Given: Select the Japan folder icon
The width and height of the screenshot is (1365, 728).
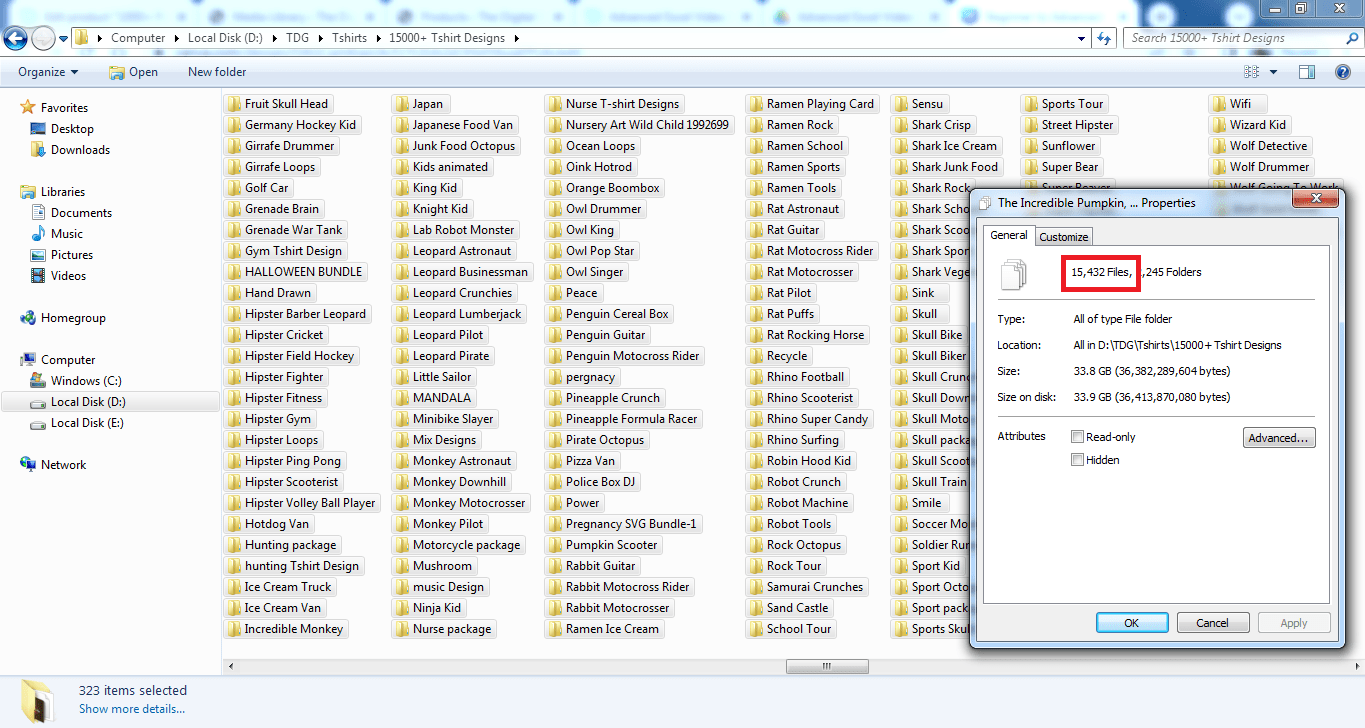Looking at the screenshot, I should coord(401,104).
